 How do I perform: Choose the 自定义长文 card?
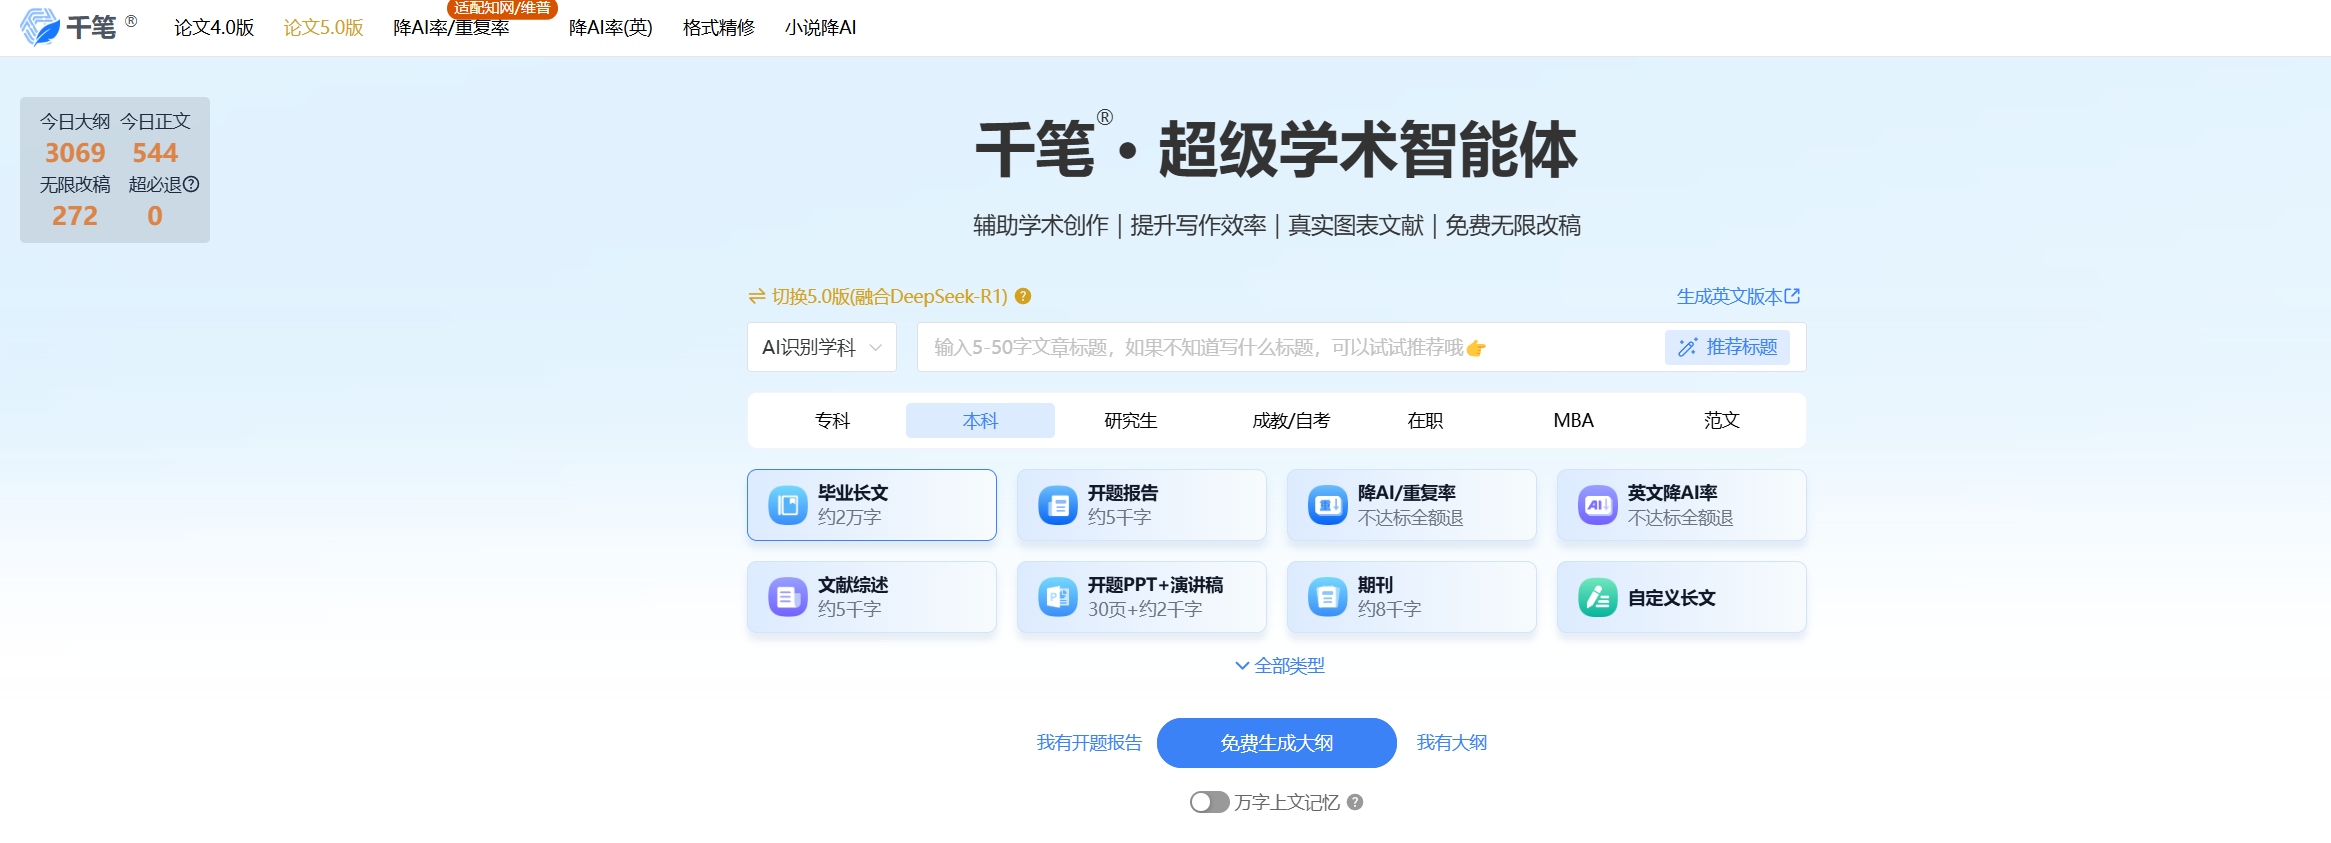[x=1682, y=597]
